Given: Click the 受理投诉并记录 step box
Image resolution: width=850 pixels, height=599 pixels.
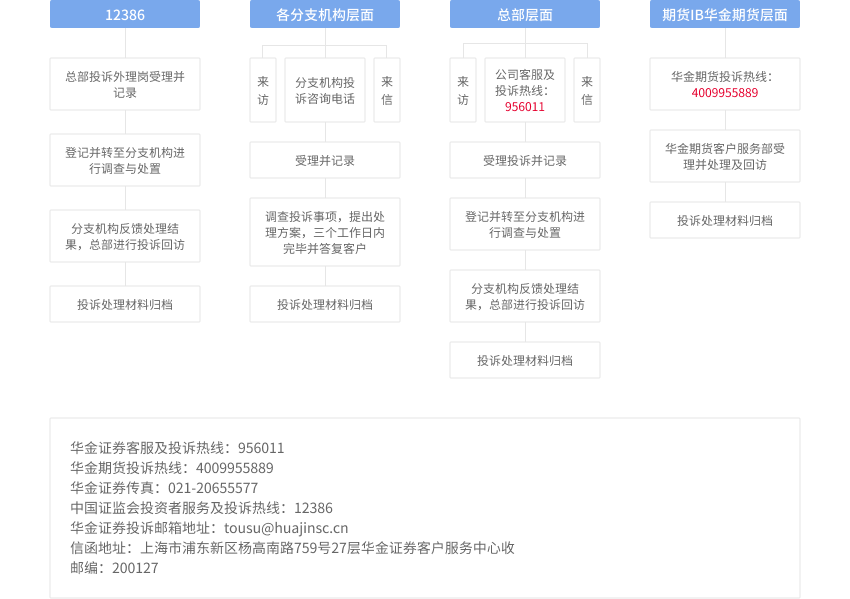Looking at the screenshot, I should click(525, 160).
